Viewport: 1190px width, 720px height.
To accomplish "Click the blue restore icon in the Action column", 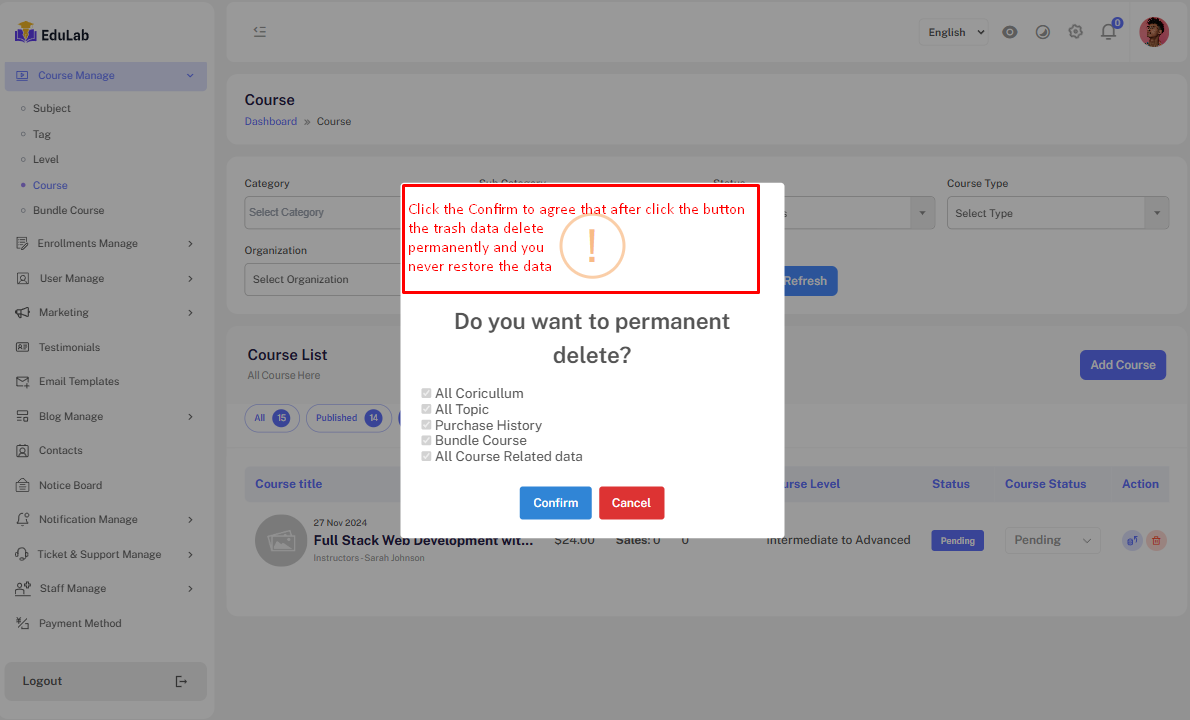I will pyautogui.click(x=1133, y=540).
